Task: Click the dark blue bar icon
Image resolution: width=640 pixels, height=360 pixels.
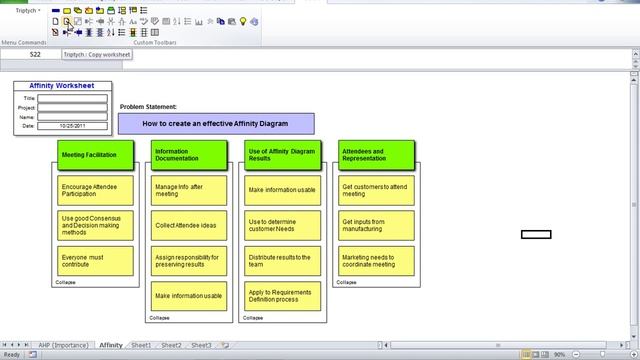Action: click(56, 11)
